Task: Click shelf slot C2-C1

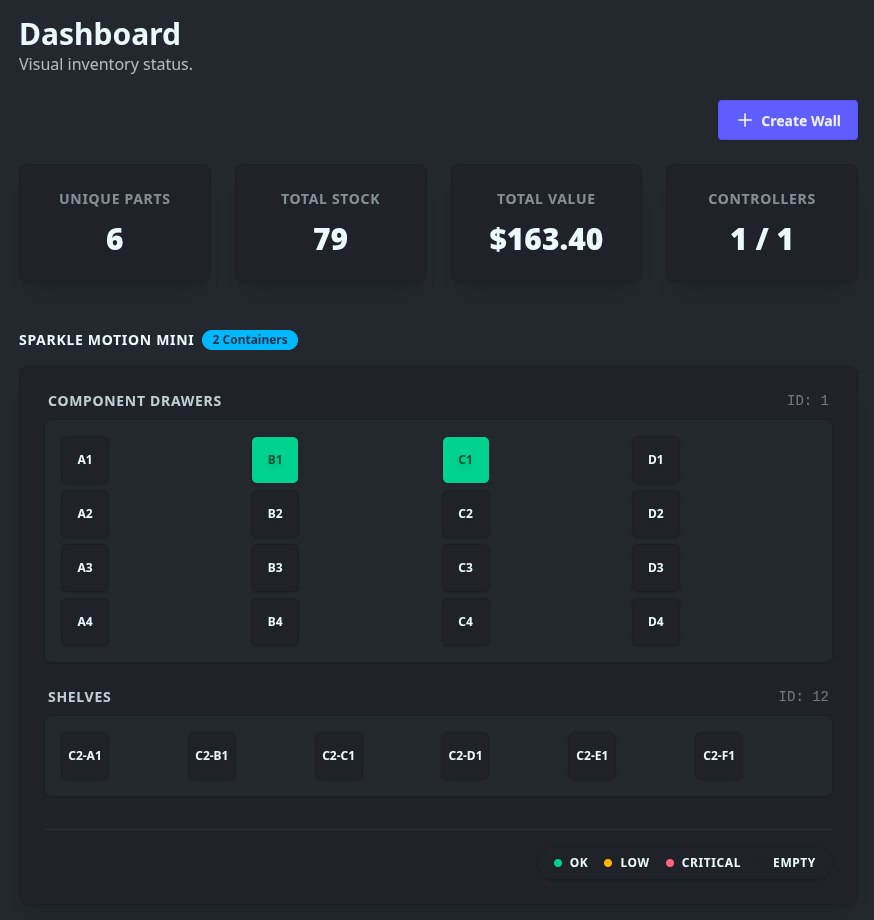Action: (339, 756)
